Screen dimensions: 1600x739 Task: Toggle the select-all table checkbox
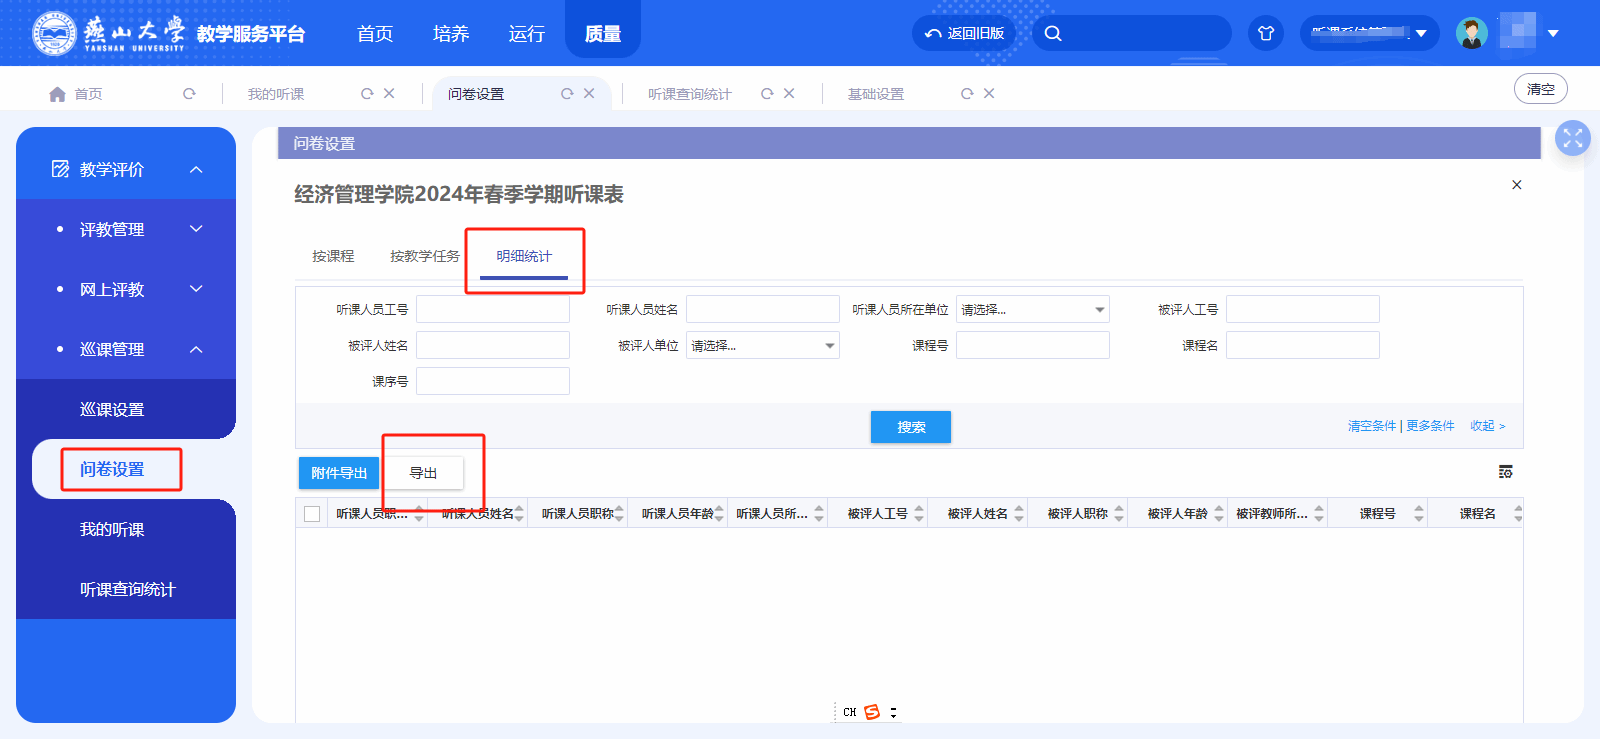[312, 514]
